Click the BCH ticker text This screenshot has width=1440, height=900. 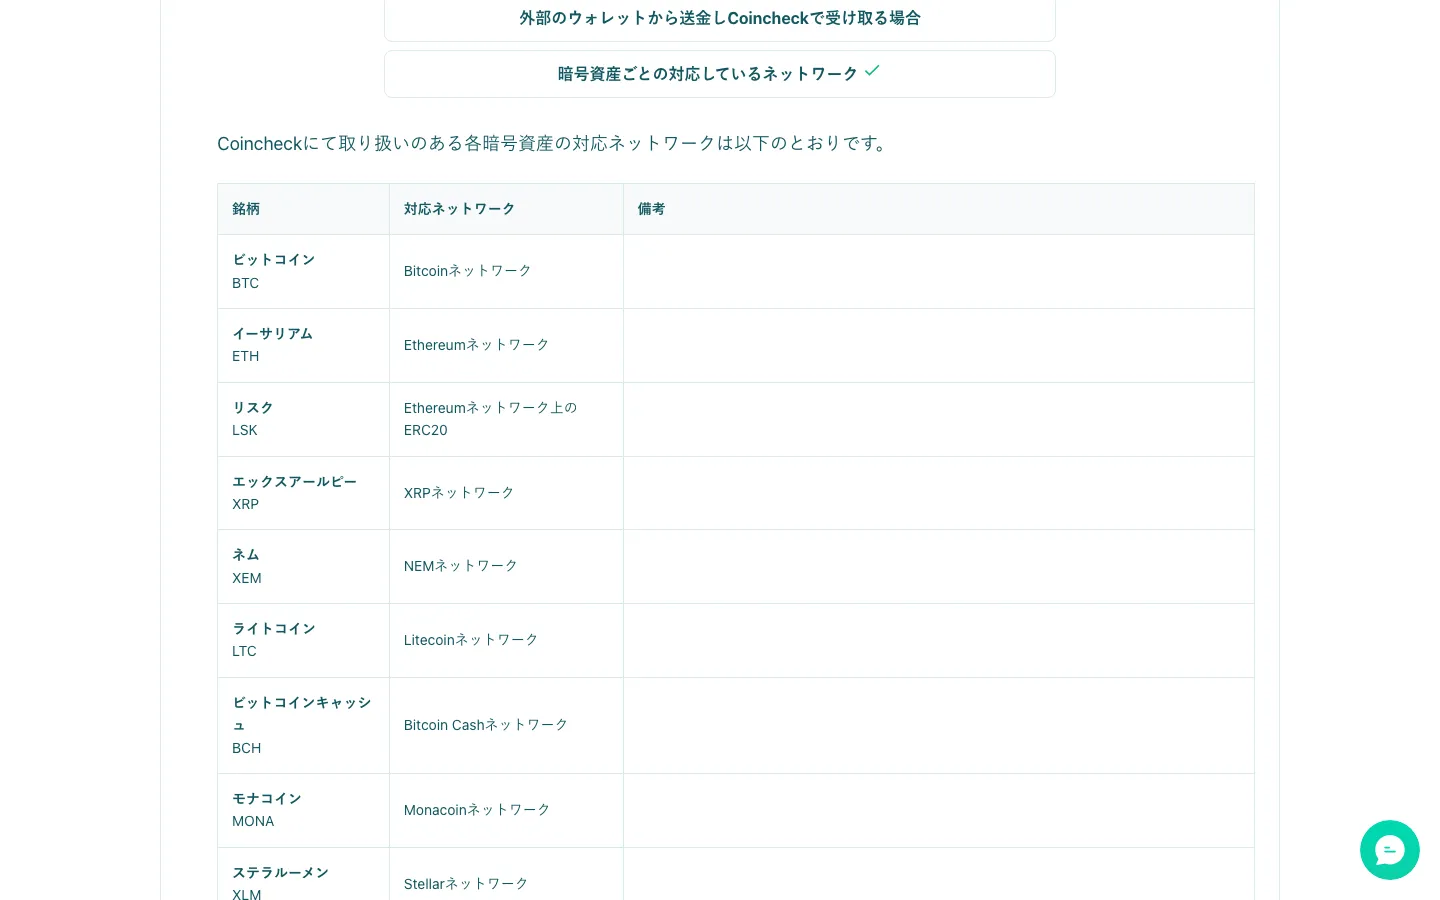(247, 748)
